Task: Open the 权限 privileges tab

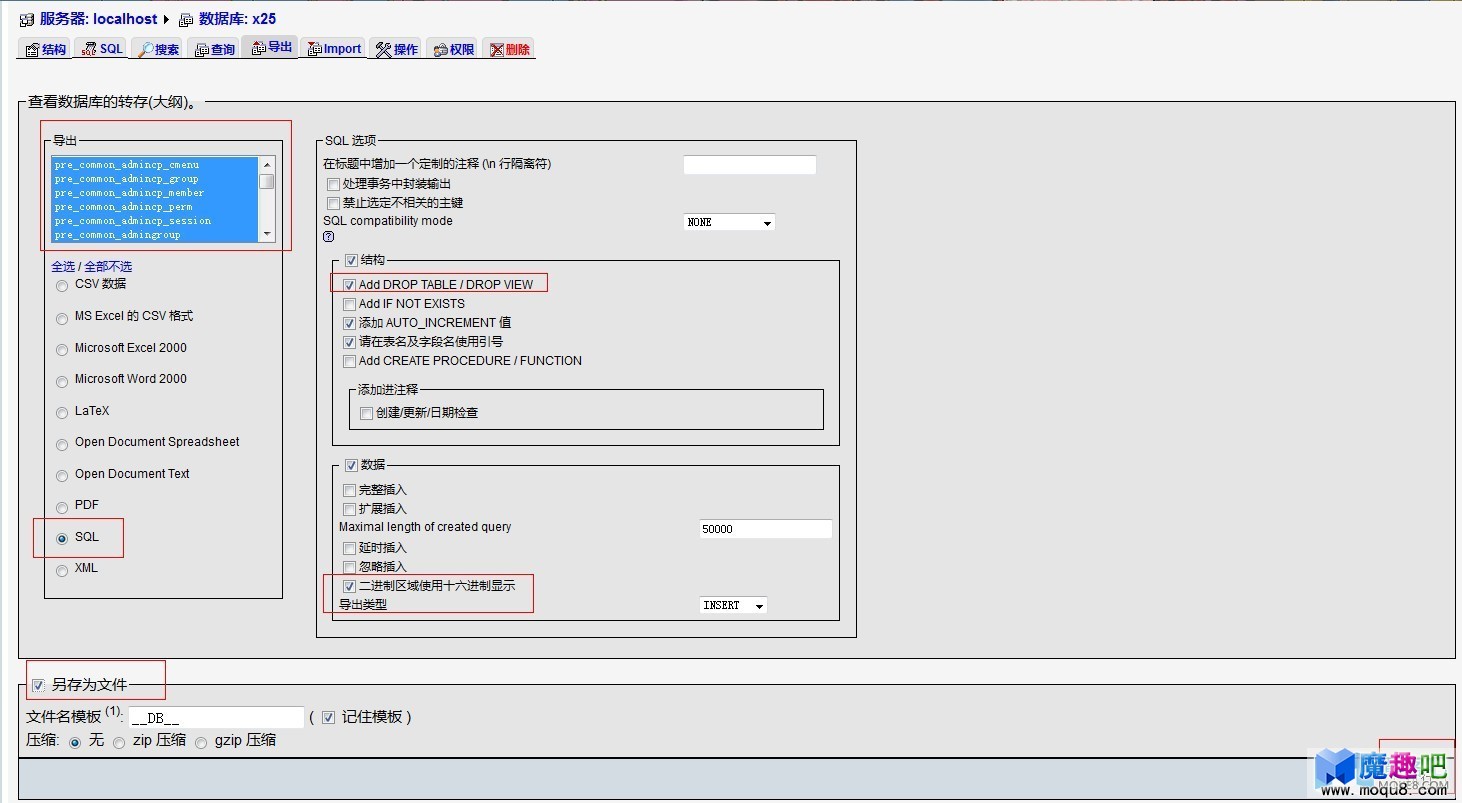Action: tap(454, 49)
